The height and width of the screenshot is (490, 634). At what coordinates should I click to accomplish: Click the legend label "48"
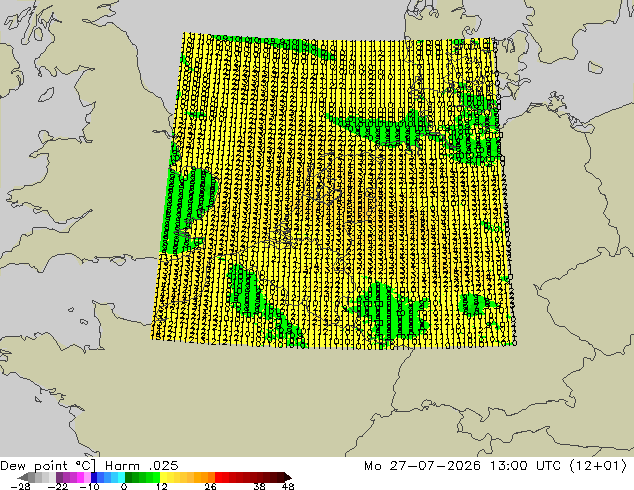coord(288,486)
